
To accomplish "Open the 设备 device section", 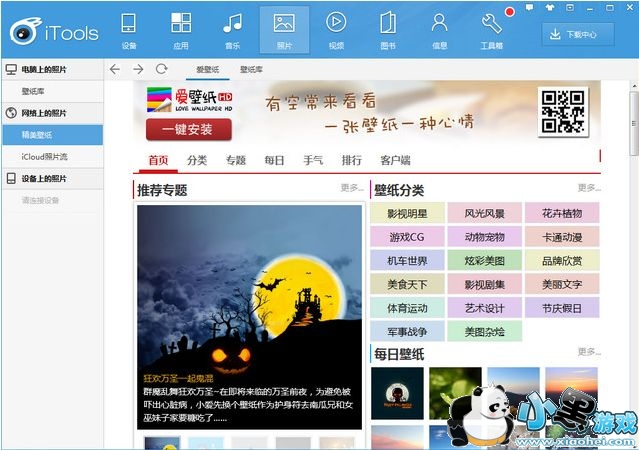I will (129, 31).
